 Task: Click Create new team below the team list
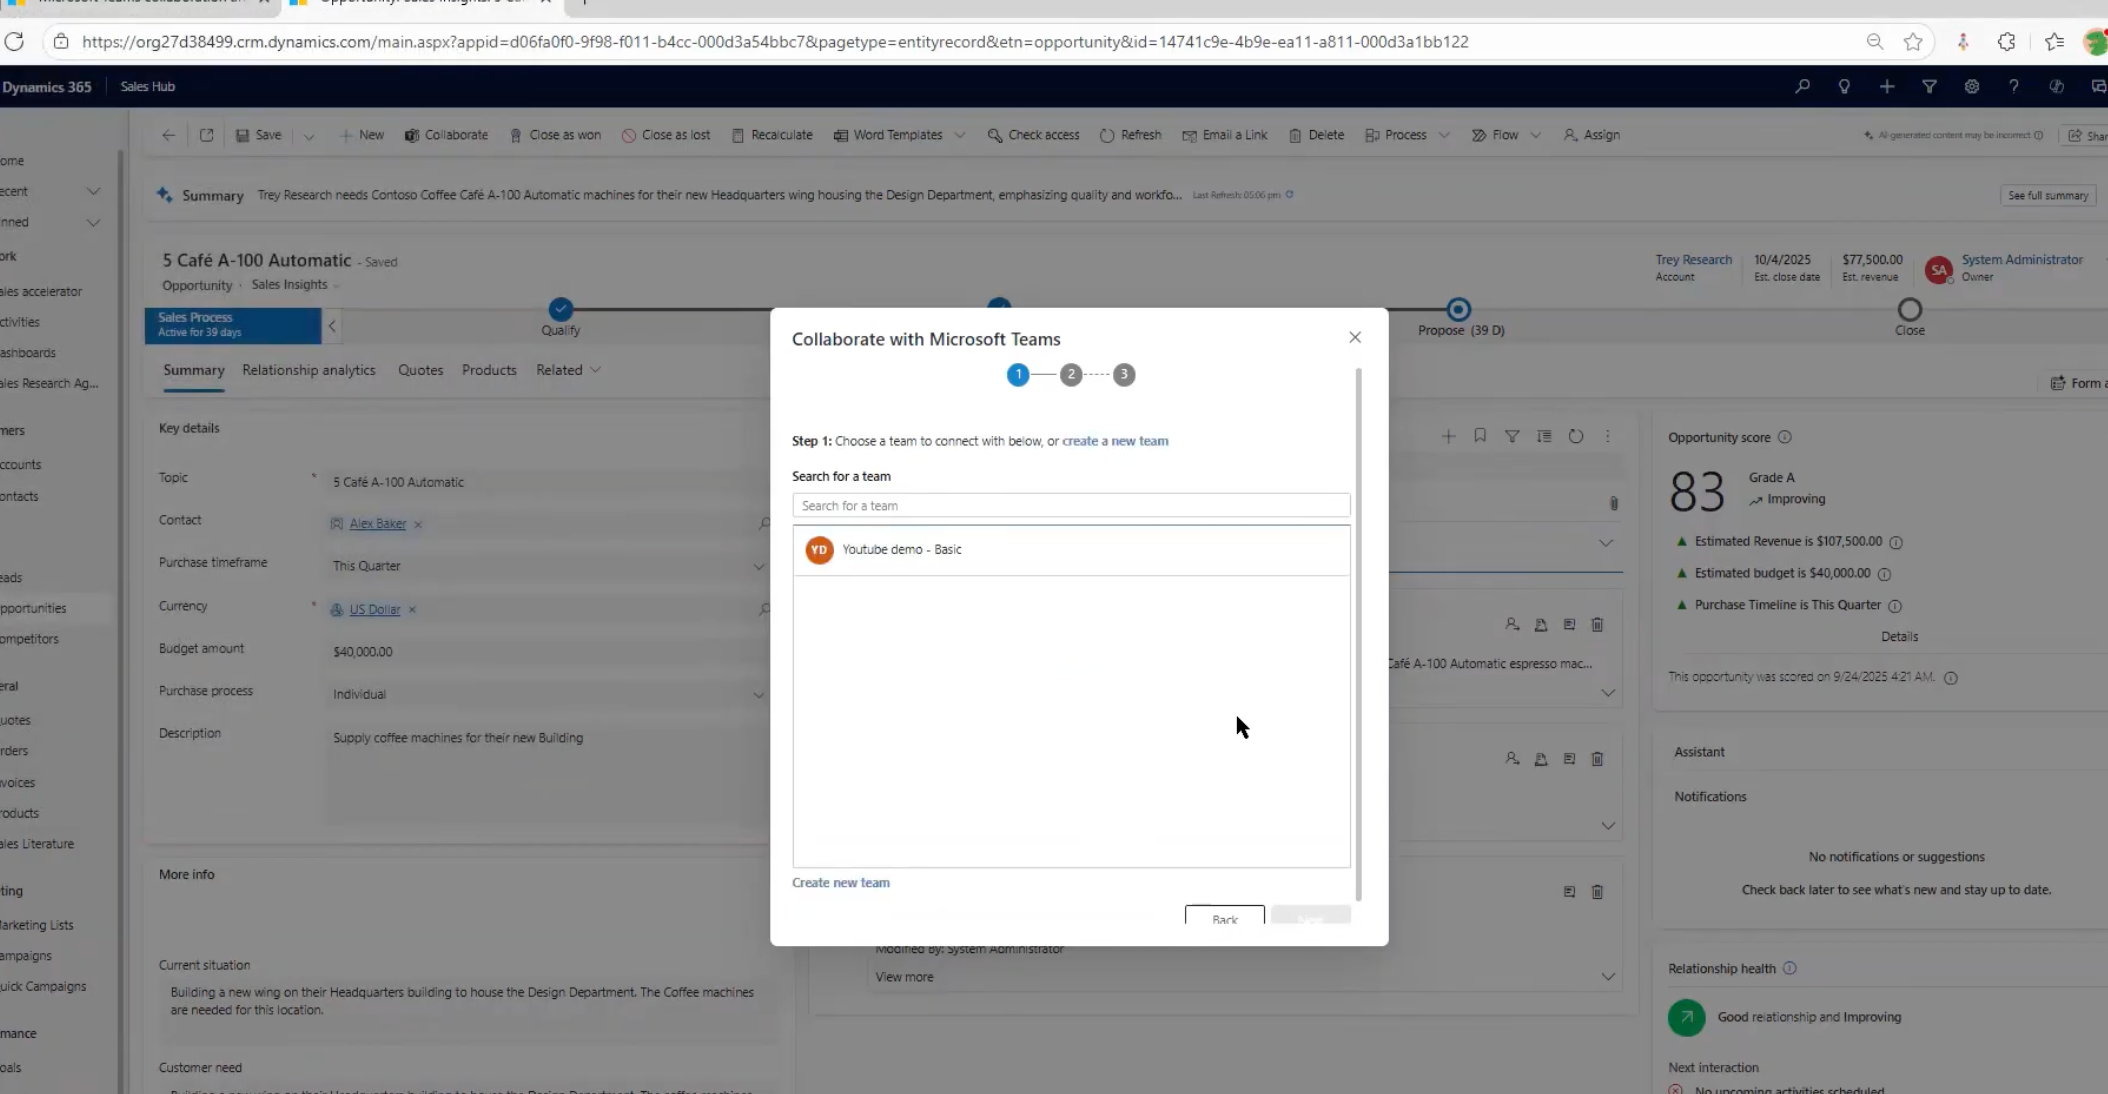point(841,883)
